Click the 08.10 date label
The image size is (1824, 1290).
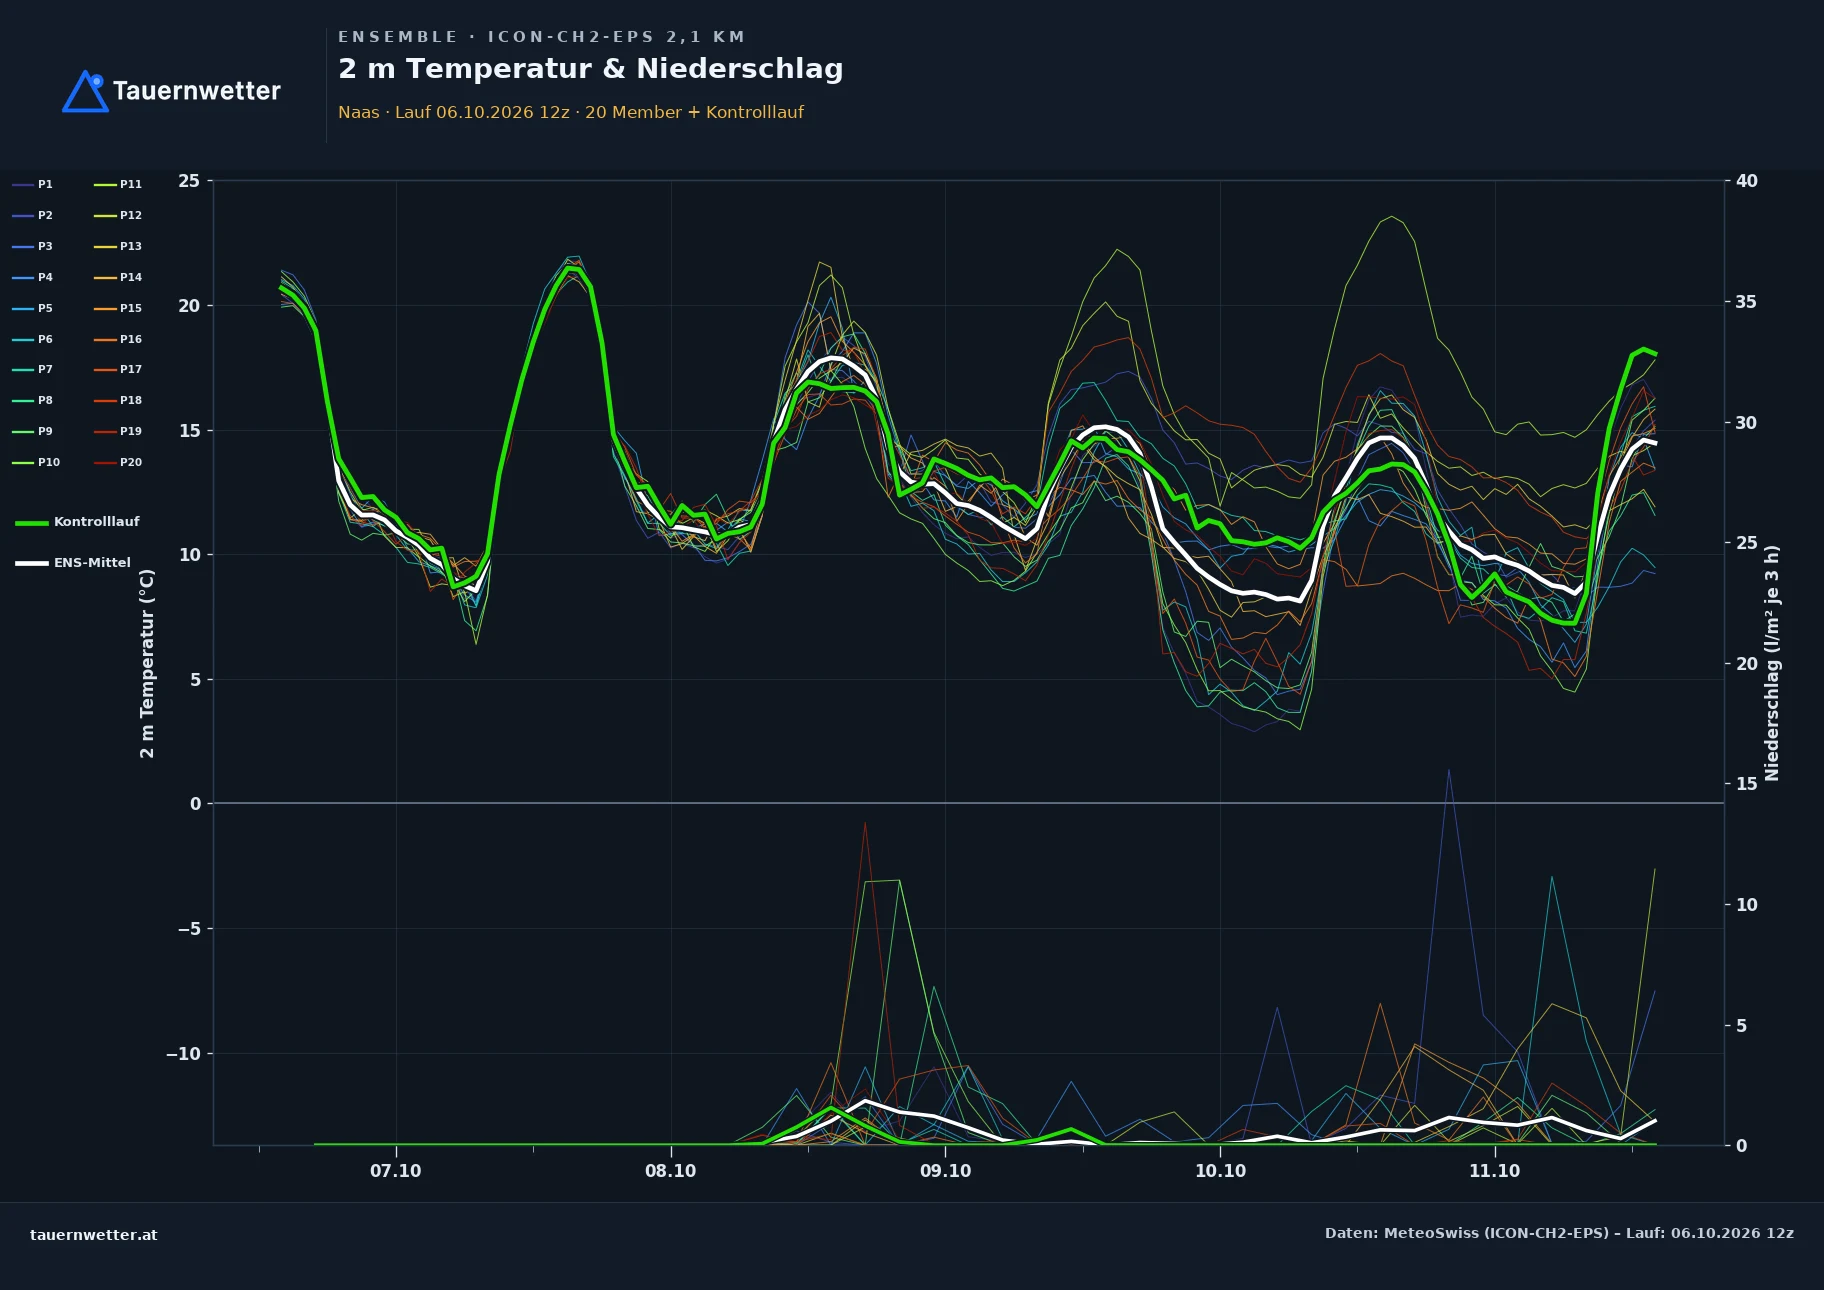click(x=670, y=1171)
